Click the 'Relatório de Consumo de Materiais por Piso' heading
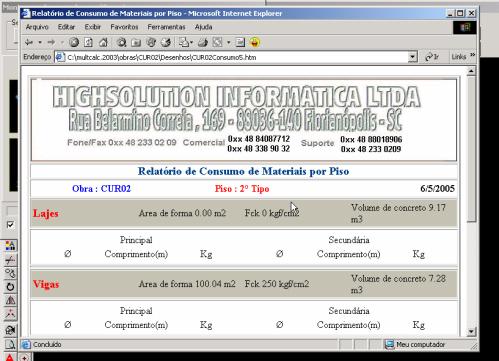Screen dimensions: 499x361 coord(244,171)
